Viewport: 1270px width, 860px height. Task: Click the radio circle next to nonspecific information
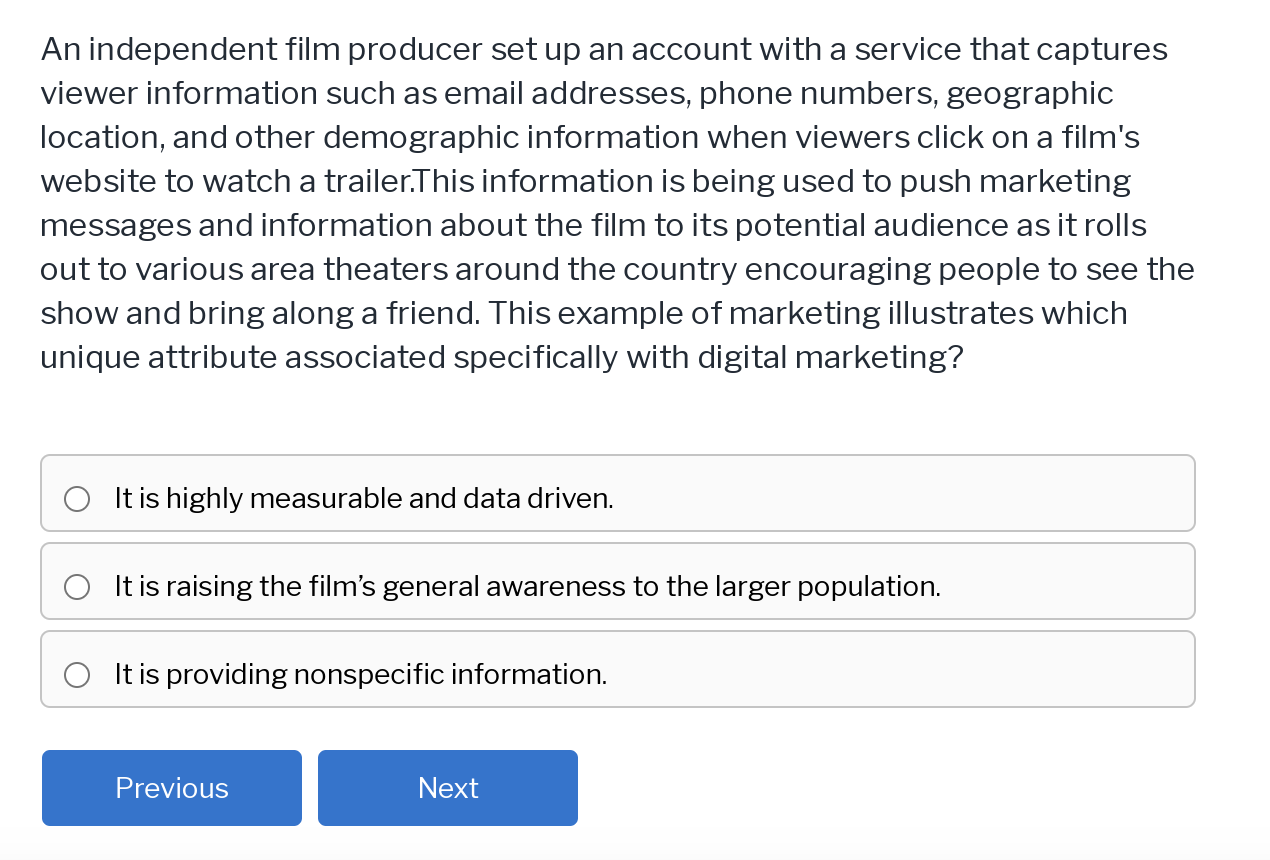click(x=77, y=674)
